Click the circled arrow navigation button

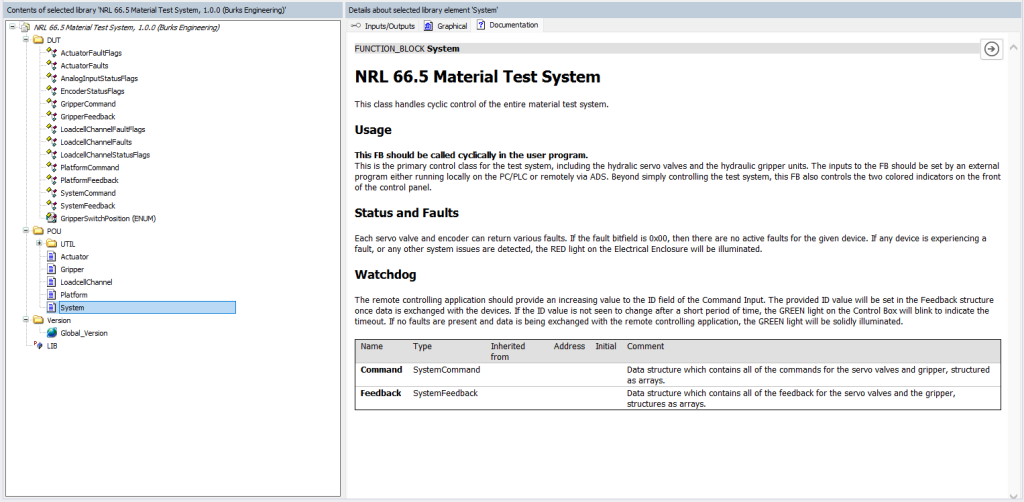991,49
